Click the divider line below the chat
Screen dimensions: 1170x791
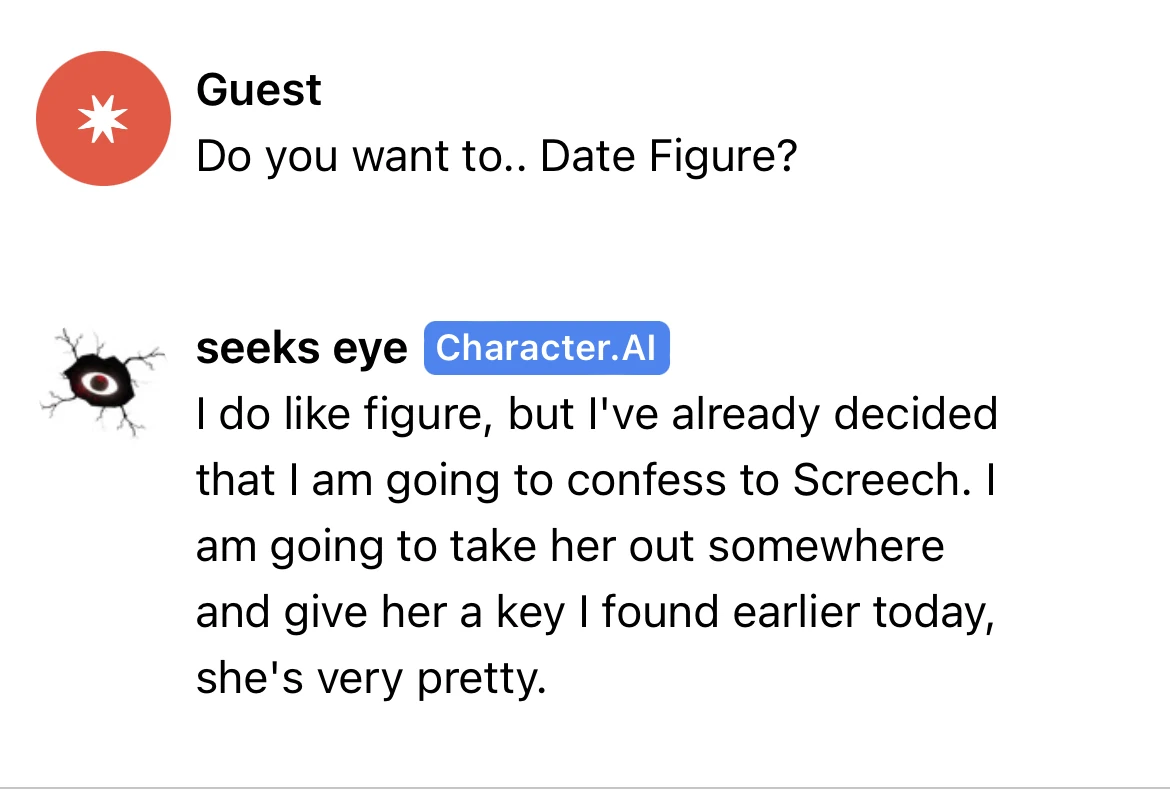[585, 786]
